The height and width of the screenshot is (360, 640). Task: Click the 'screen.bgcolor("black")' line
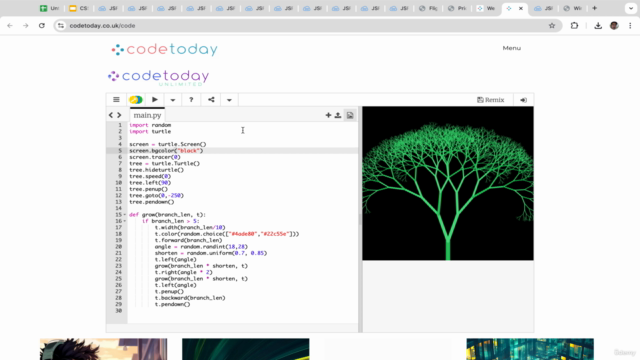point(166,151)
